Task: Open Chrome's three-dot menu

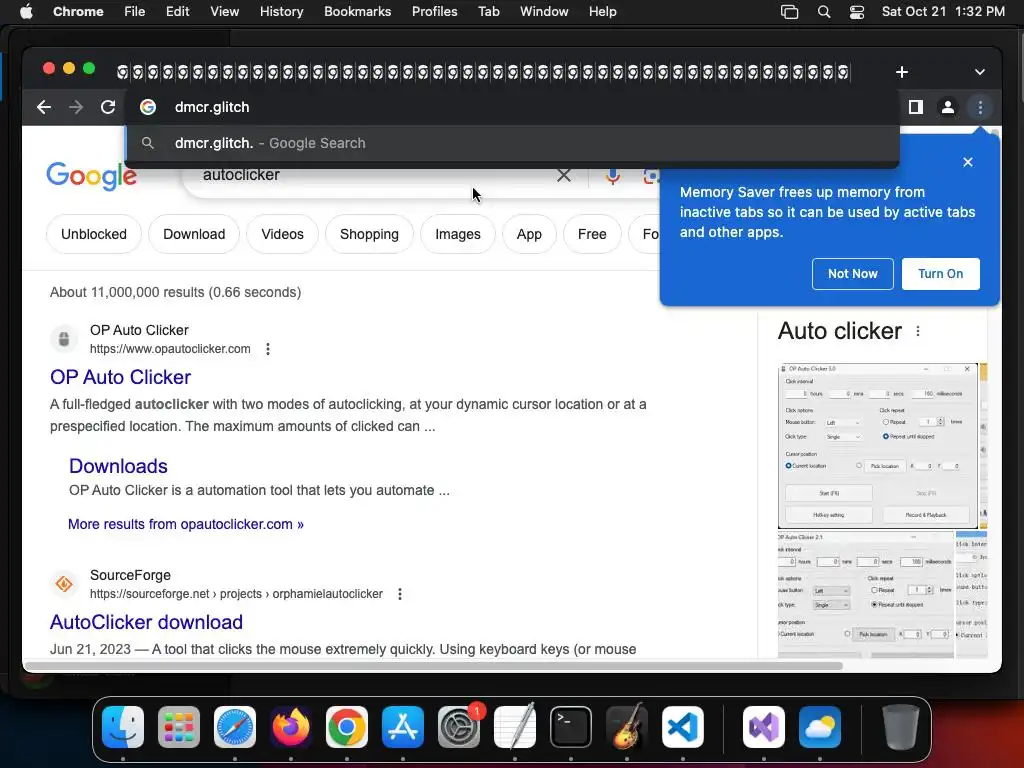Action: [980, 107]
